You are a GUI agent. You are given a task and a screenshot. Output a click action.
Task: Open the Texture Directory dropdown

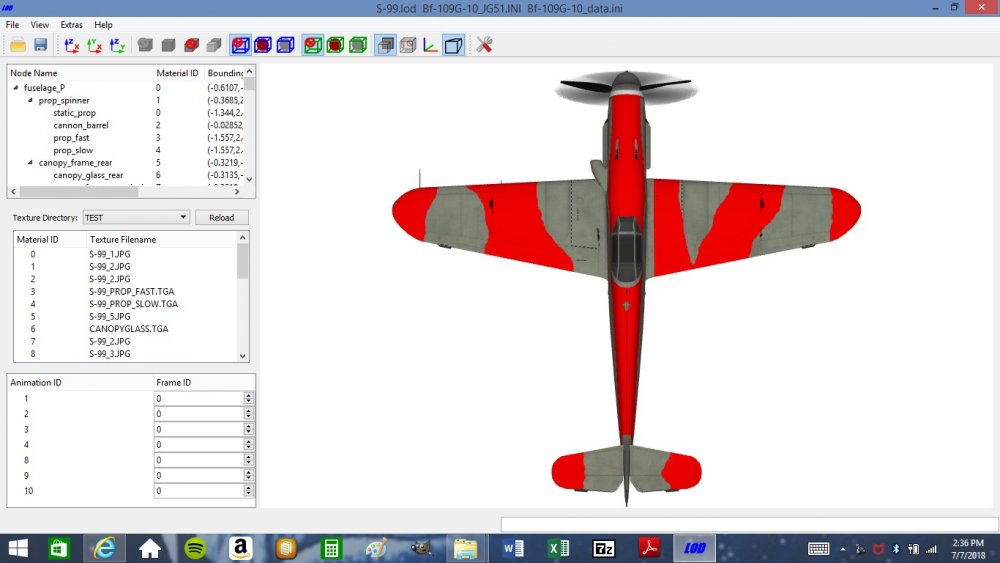click(x=136, y=217)
